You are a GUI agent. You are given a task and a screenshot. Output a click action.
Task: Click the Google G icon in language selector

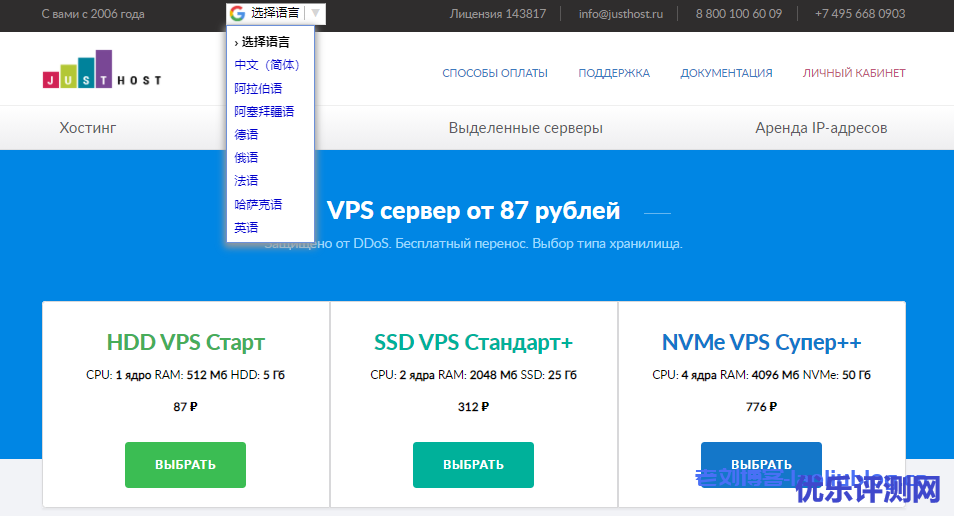pyautogui.click(x=237, y=14)
